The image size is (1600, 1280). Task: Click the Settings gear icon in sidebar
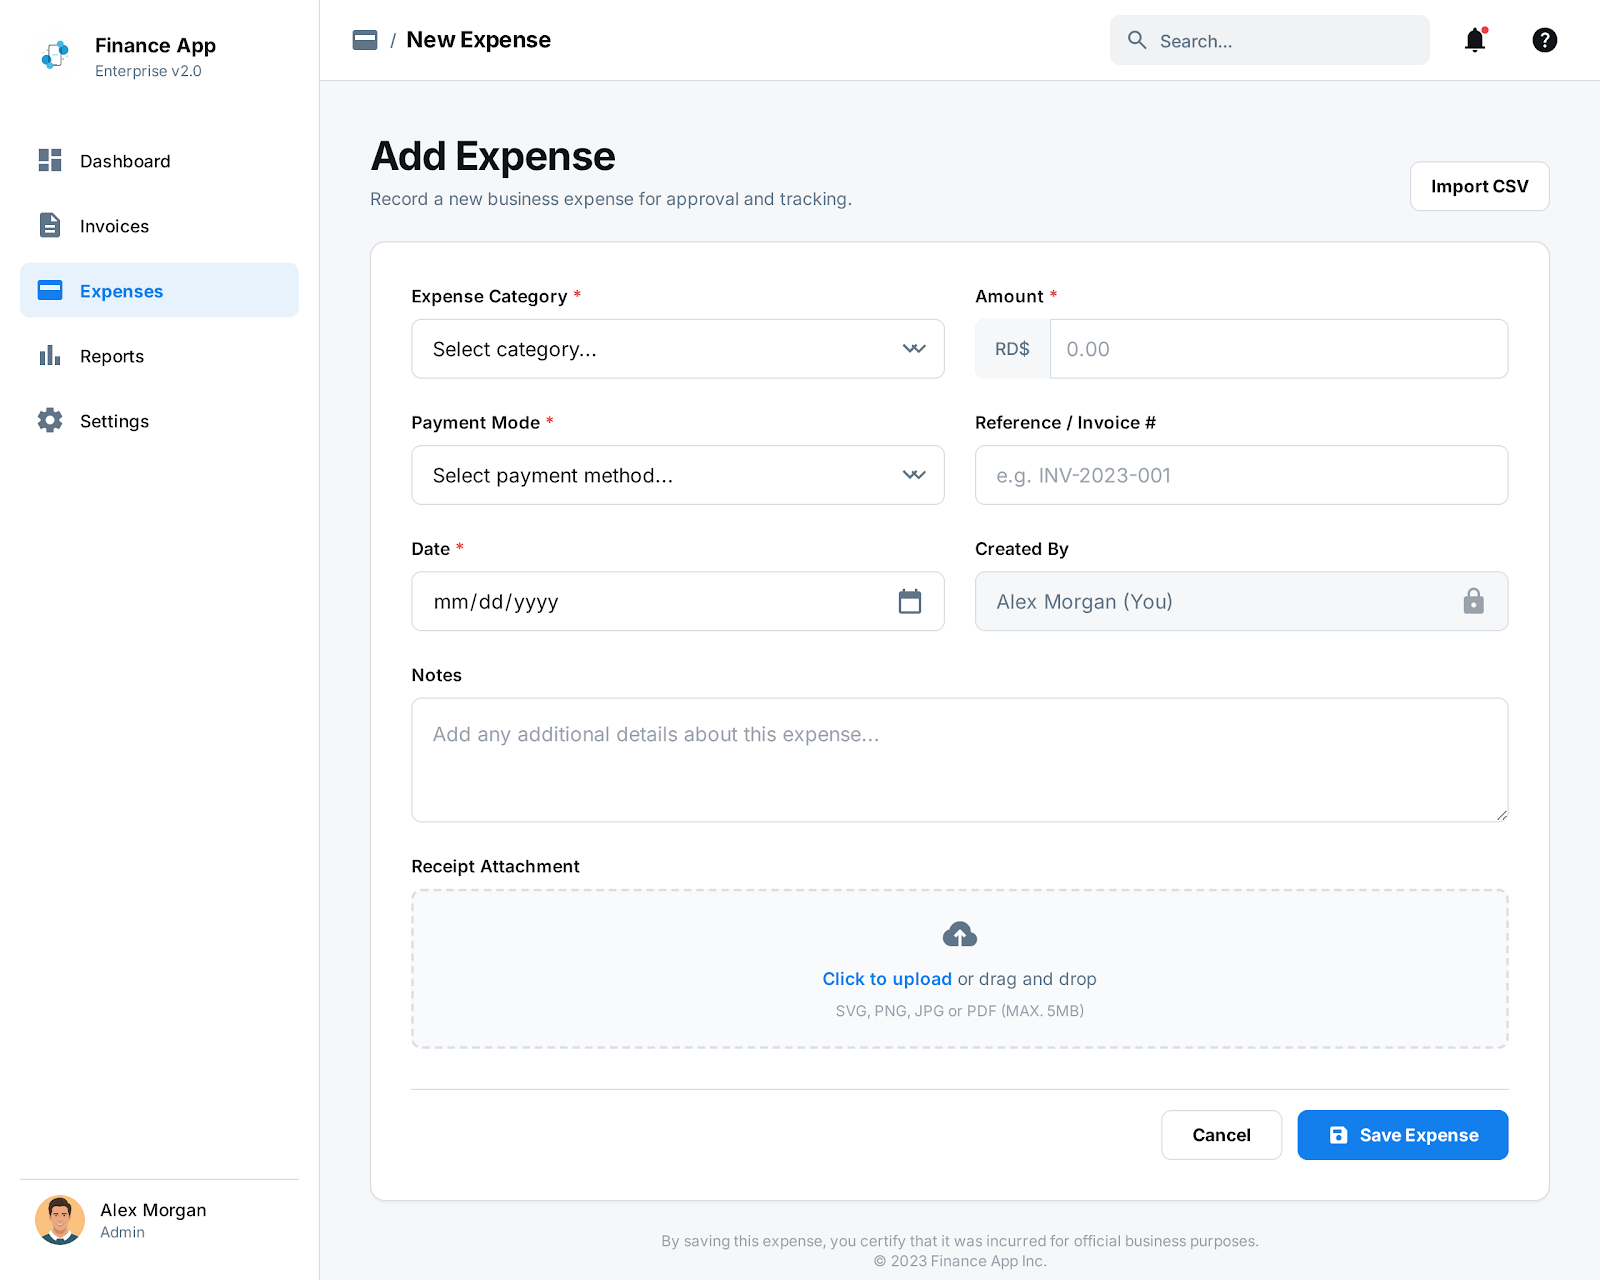click(50, 421)
